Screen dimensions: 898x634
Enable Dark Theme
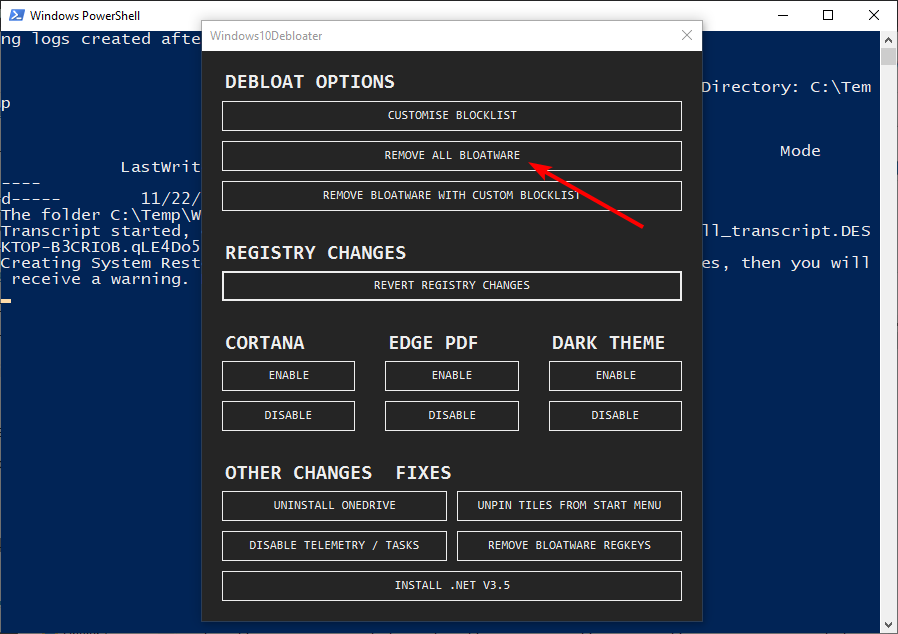[x=615, y=376]
